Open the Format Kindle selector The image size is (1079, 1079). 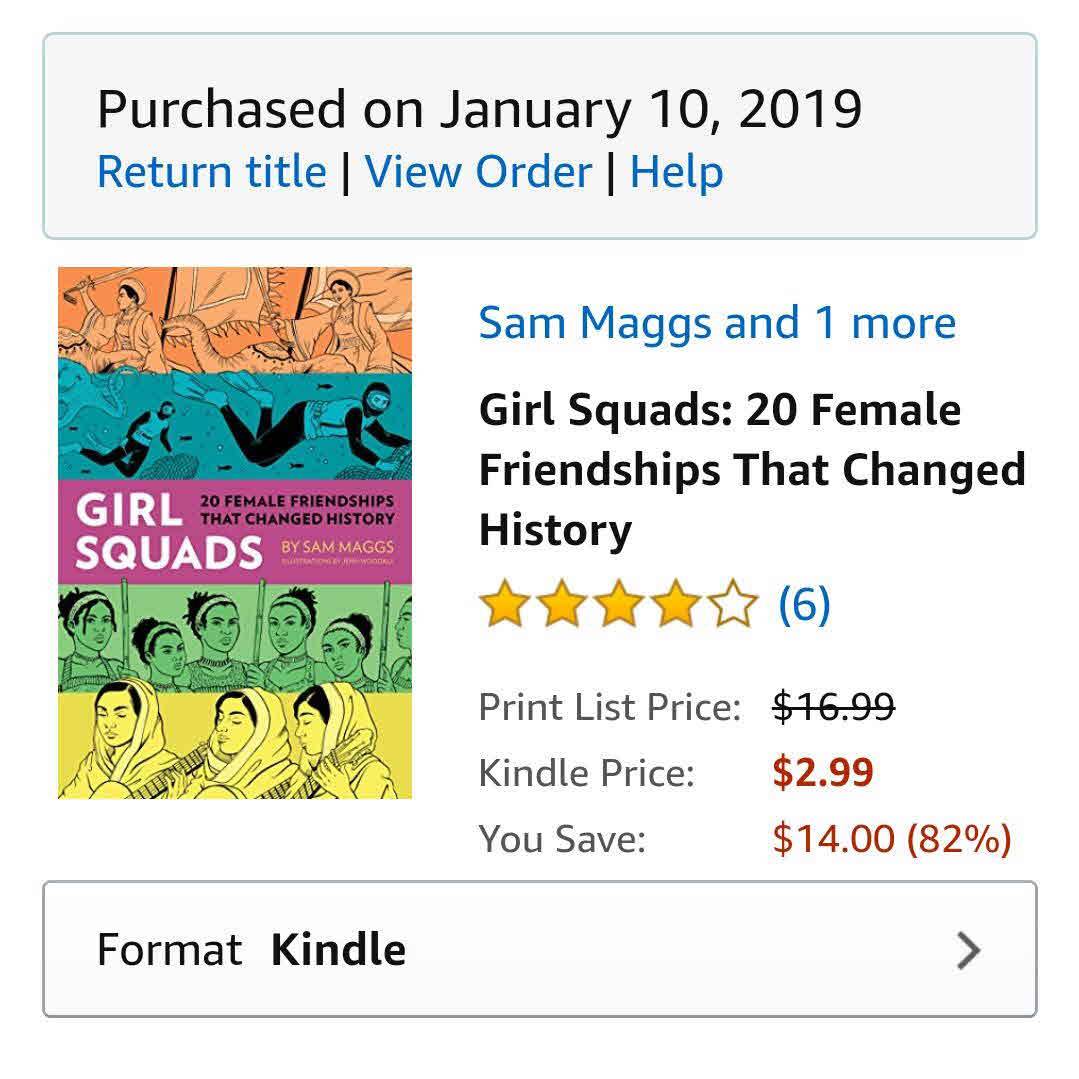click(x=538, y=950)
